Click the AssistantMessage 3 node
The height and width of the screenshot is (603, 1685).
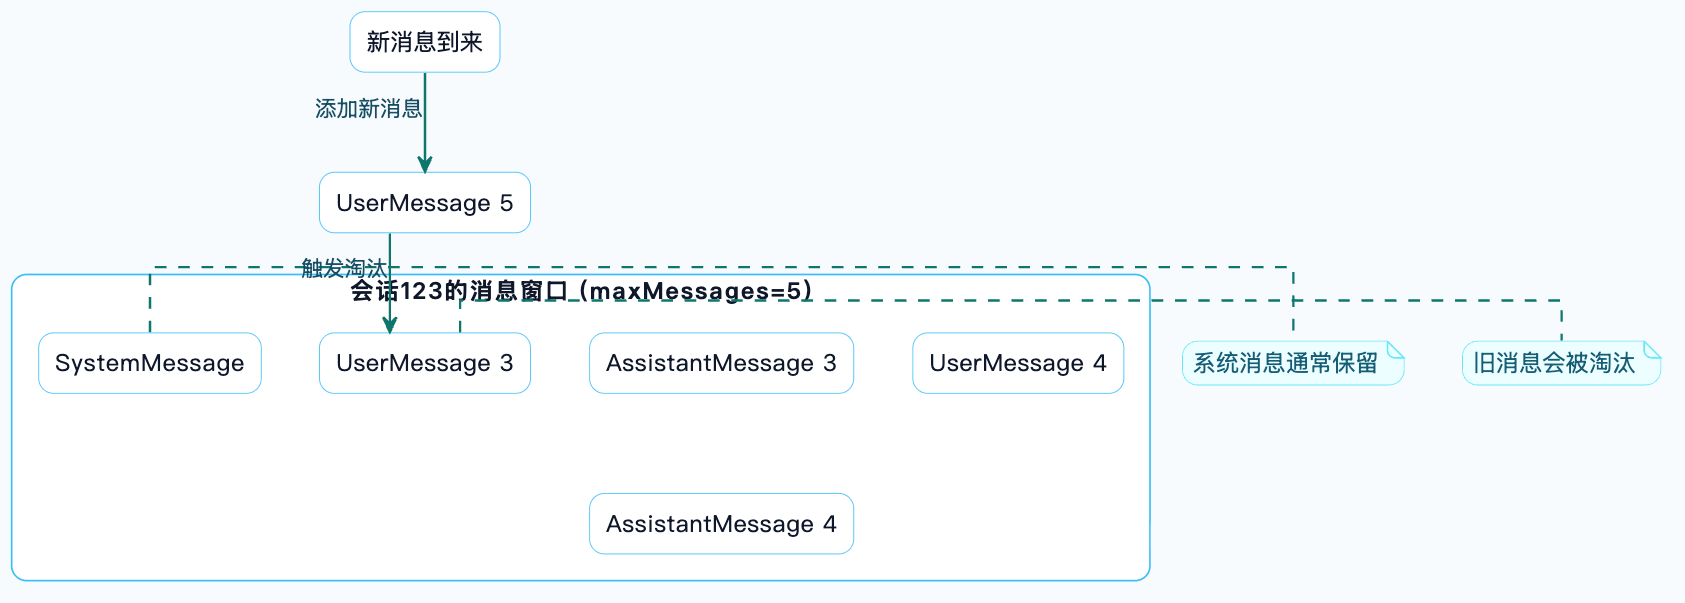click(x=721, y=363)
